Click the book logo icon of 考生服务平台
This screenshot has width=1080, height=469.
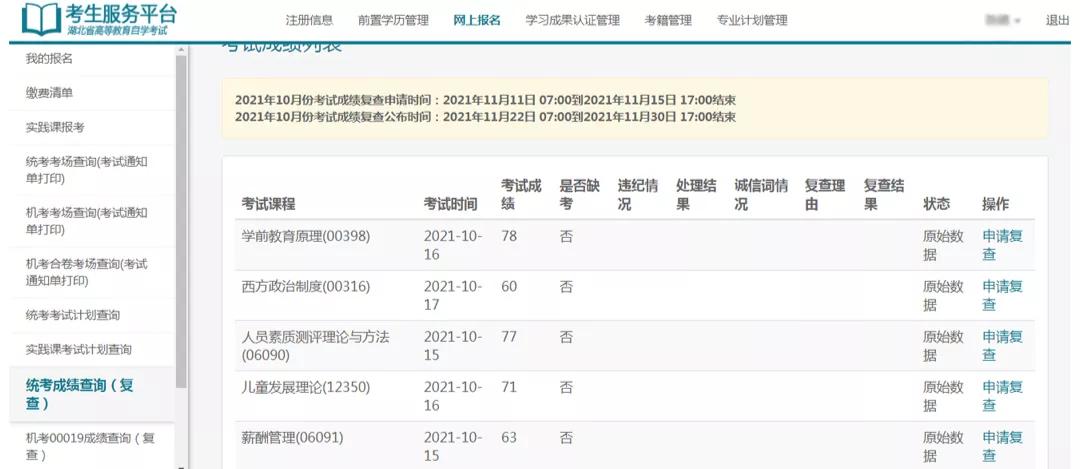click(41, 19)
